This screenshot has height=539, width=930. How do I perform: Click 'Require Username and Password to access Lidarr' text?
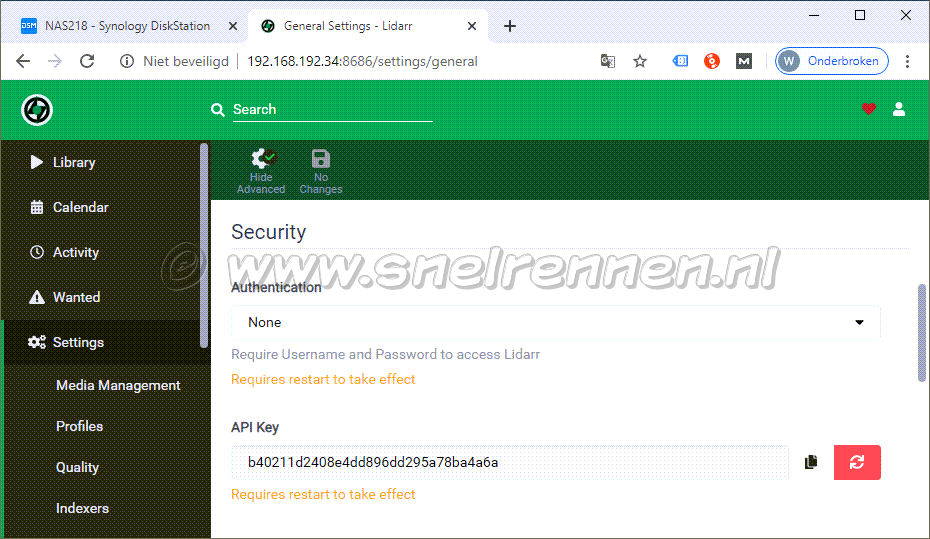(x=386, y=355)
